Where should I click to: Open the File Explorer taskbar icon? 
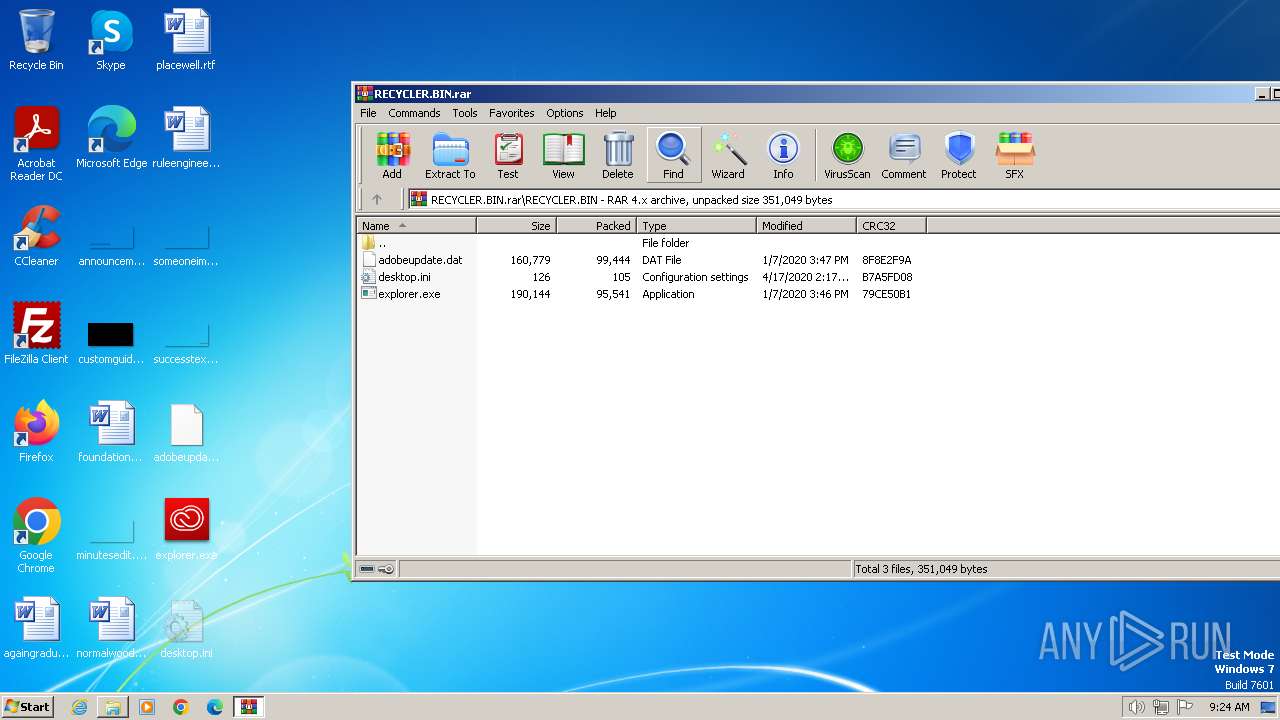tap(113, 707)
